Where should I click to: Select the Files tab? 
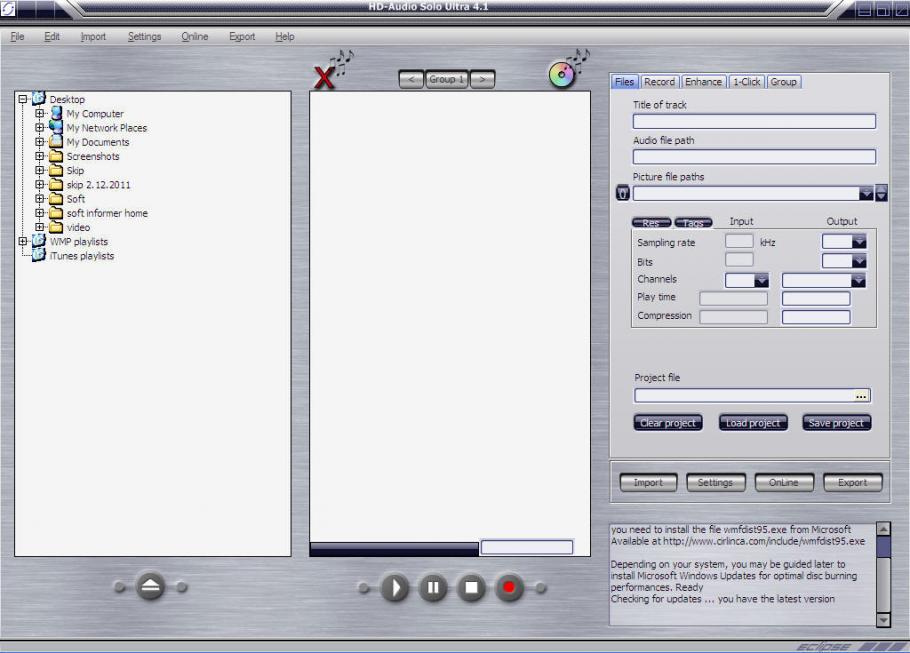pos(624,82)
